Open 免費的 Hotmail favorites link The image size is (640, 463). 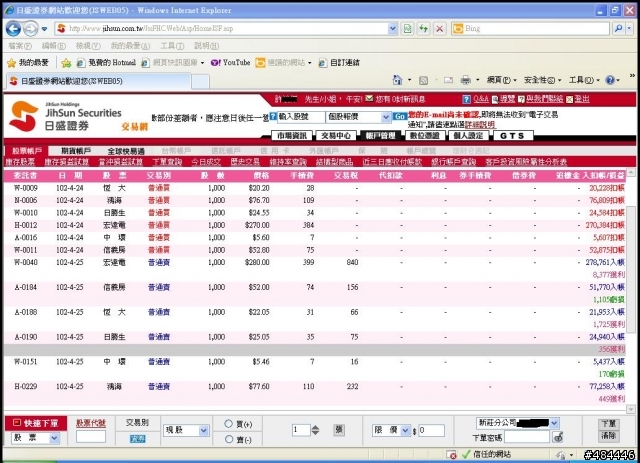tap(107, 62)
